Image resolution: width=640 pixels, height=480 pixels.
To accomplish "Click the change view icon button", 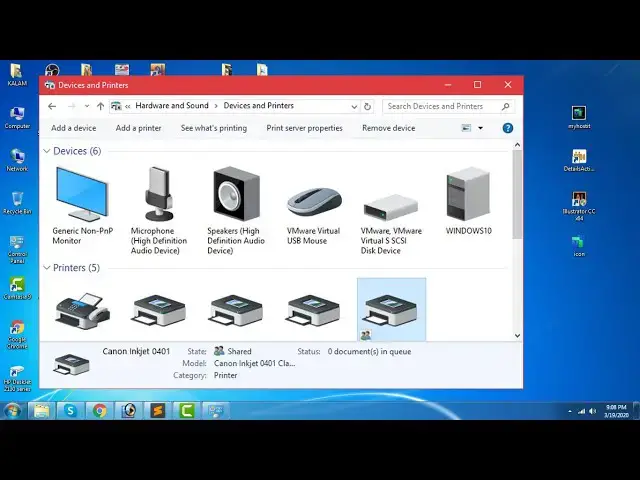I will pyautogui.click(x=466, y=128).
